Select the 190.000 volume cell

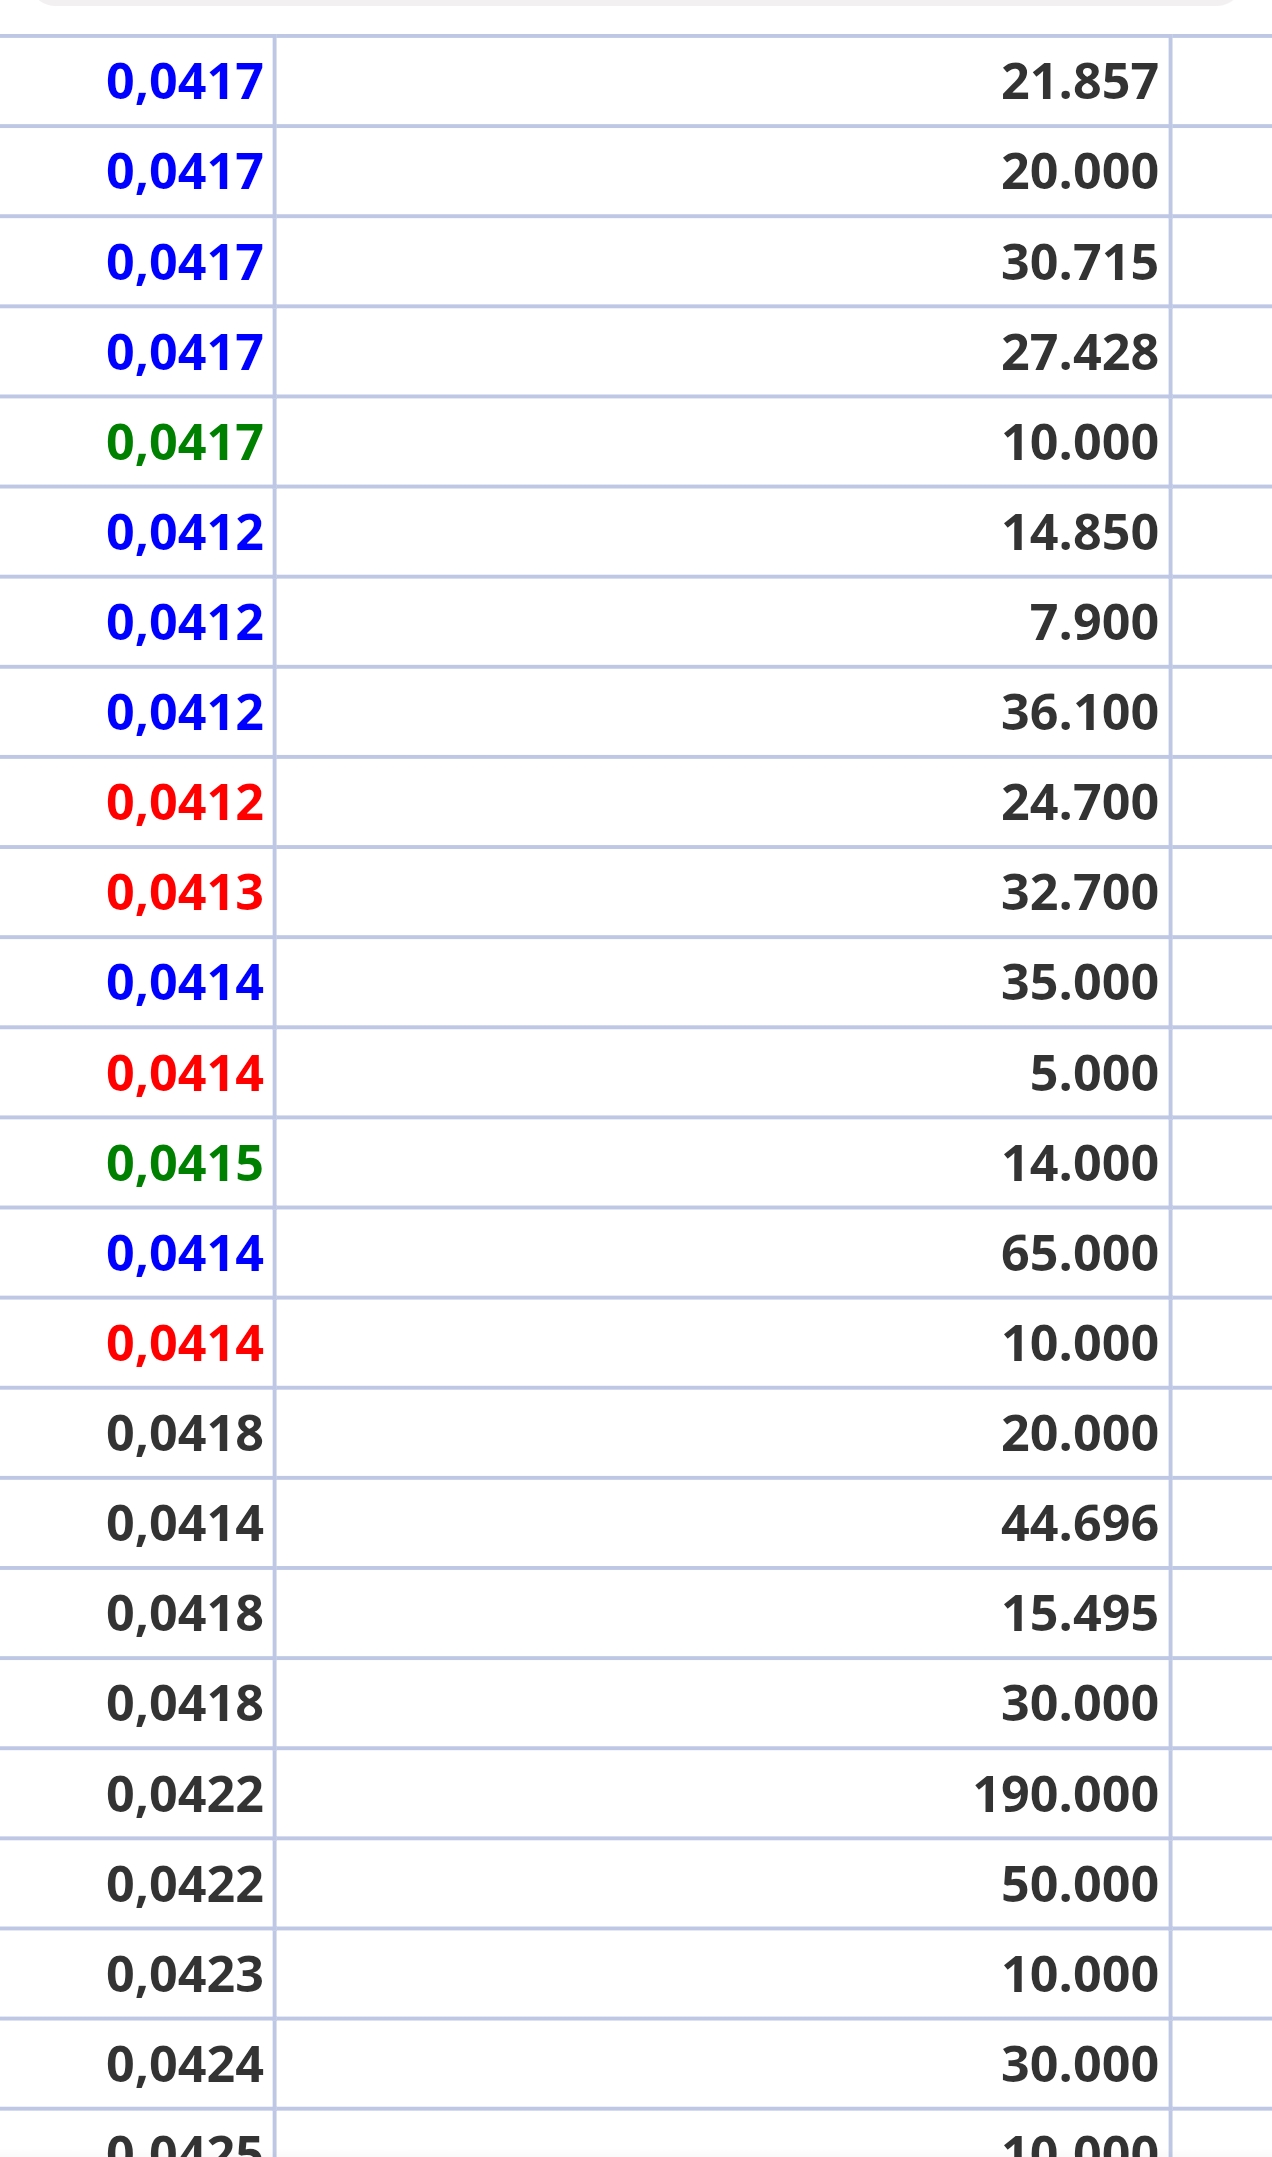[722, 1794]
